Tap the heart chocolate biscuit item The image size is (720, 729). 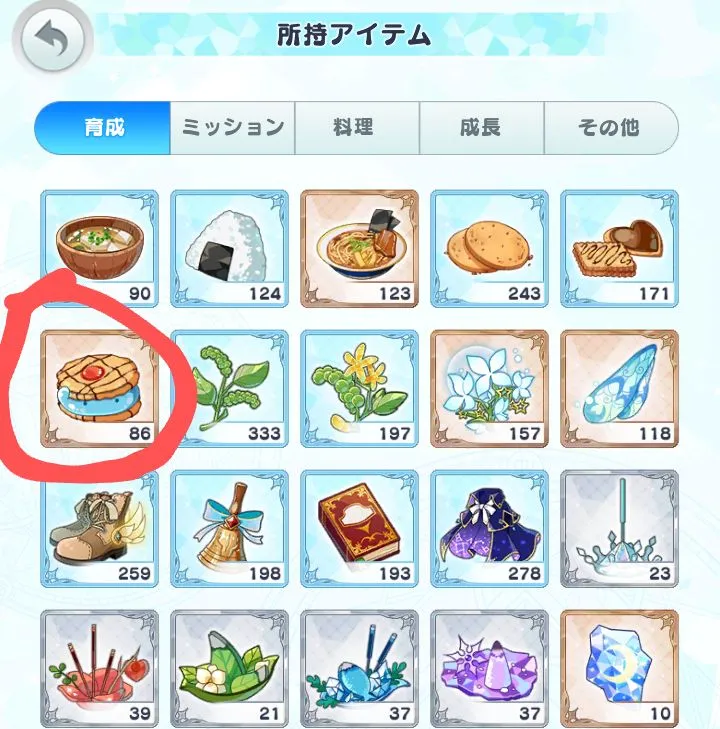(620, 249)
